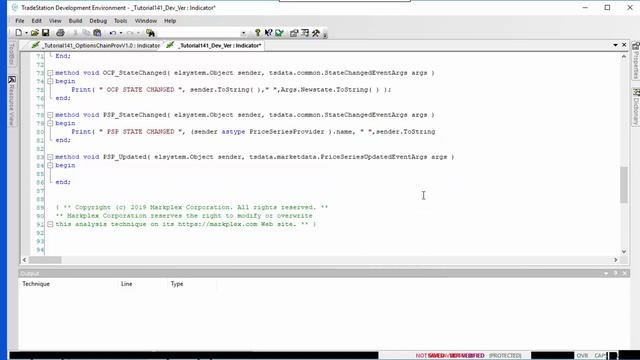Open the Resource View side panel
Image resolution: width=640 pixels, height=360 pixels.
pos(12,100)
